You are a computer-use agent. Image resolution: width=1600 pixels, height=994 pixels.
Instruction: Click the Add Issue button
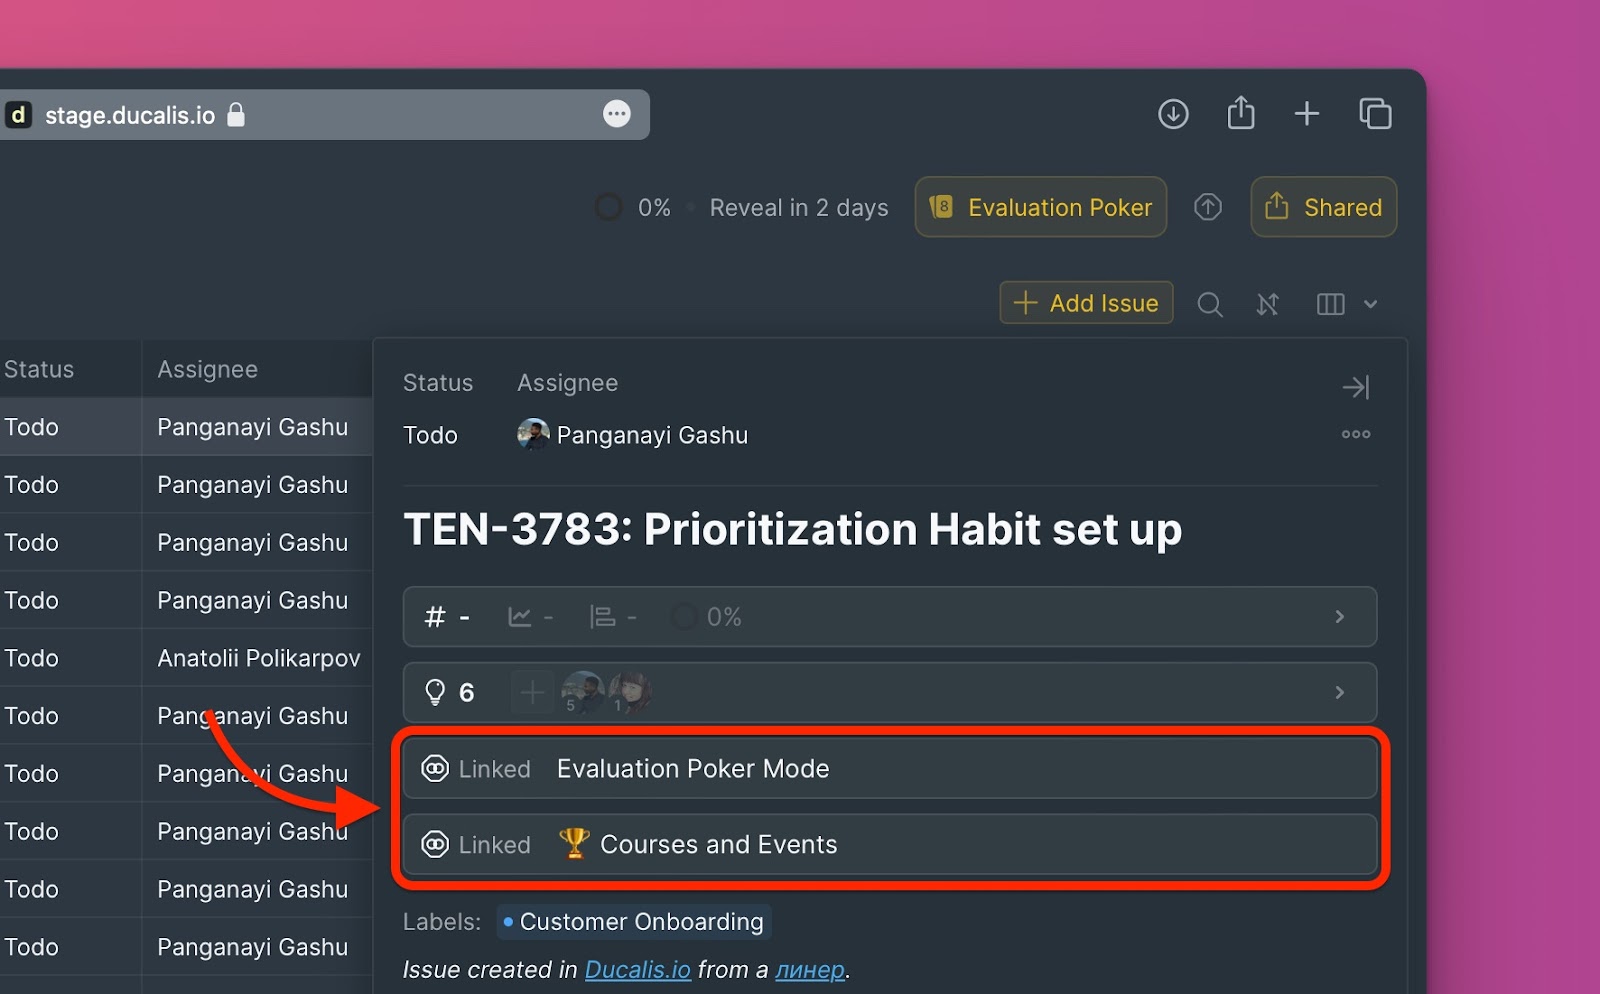point(1086,303)
